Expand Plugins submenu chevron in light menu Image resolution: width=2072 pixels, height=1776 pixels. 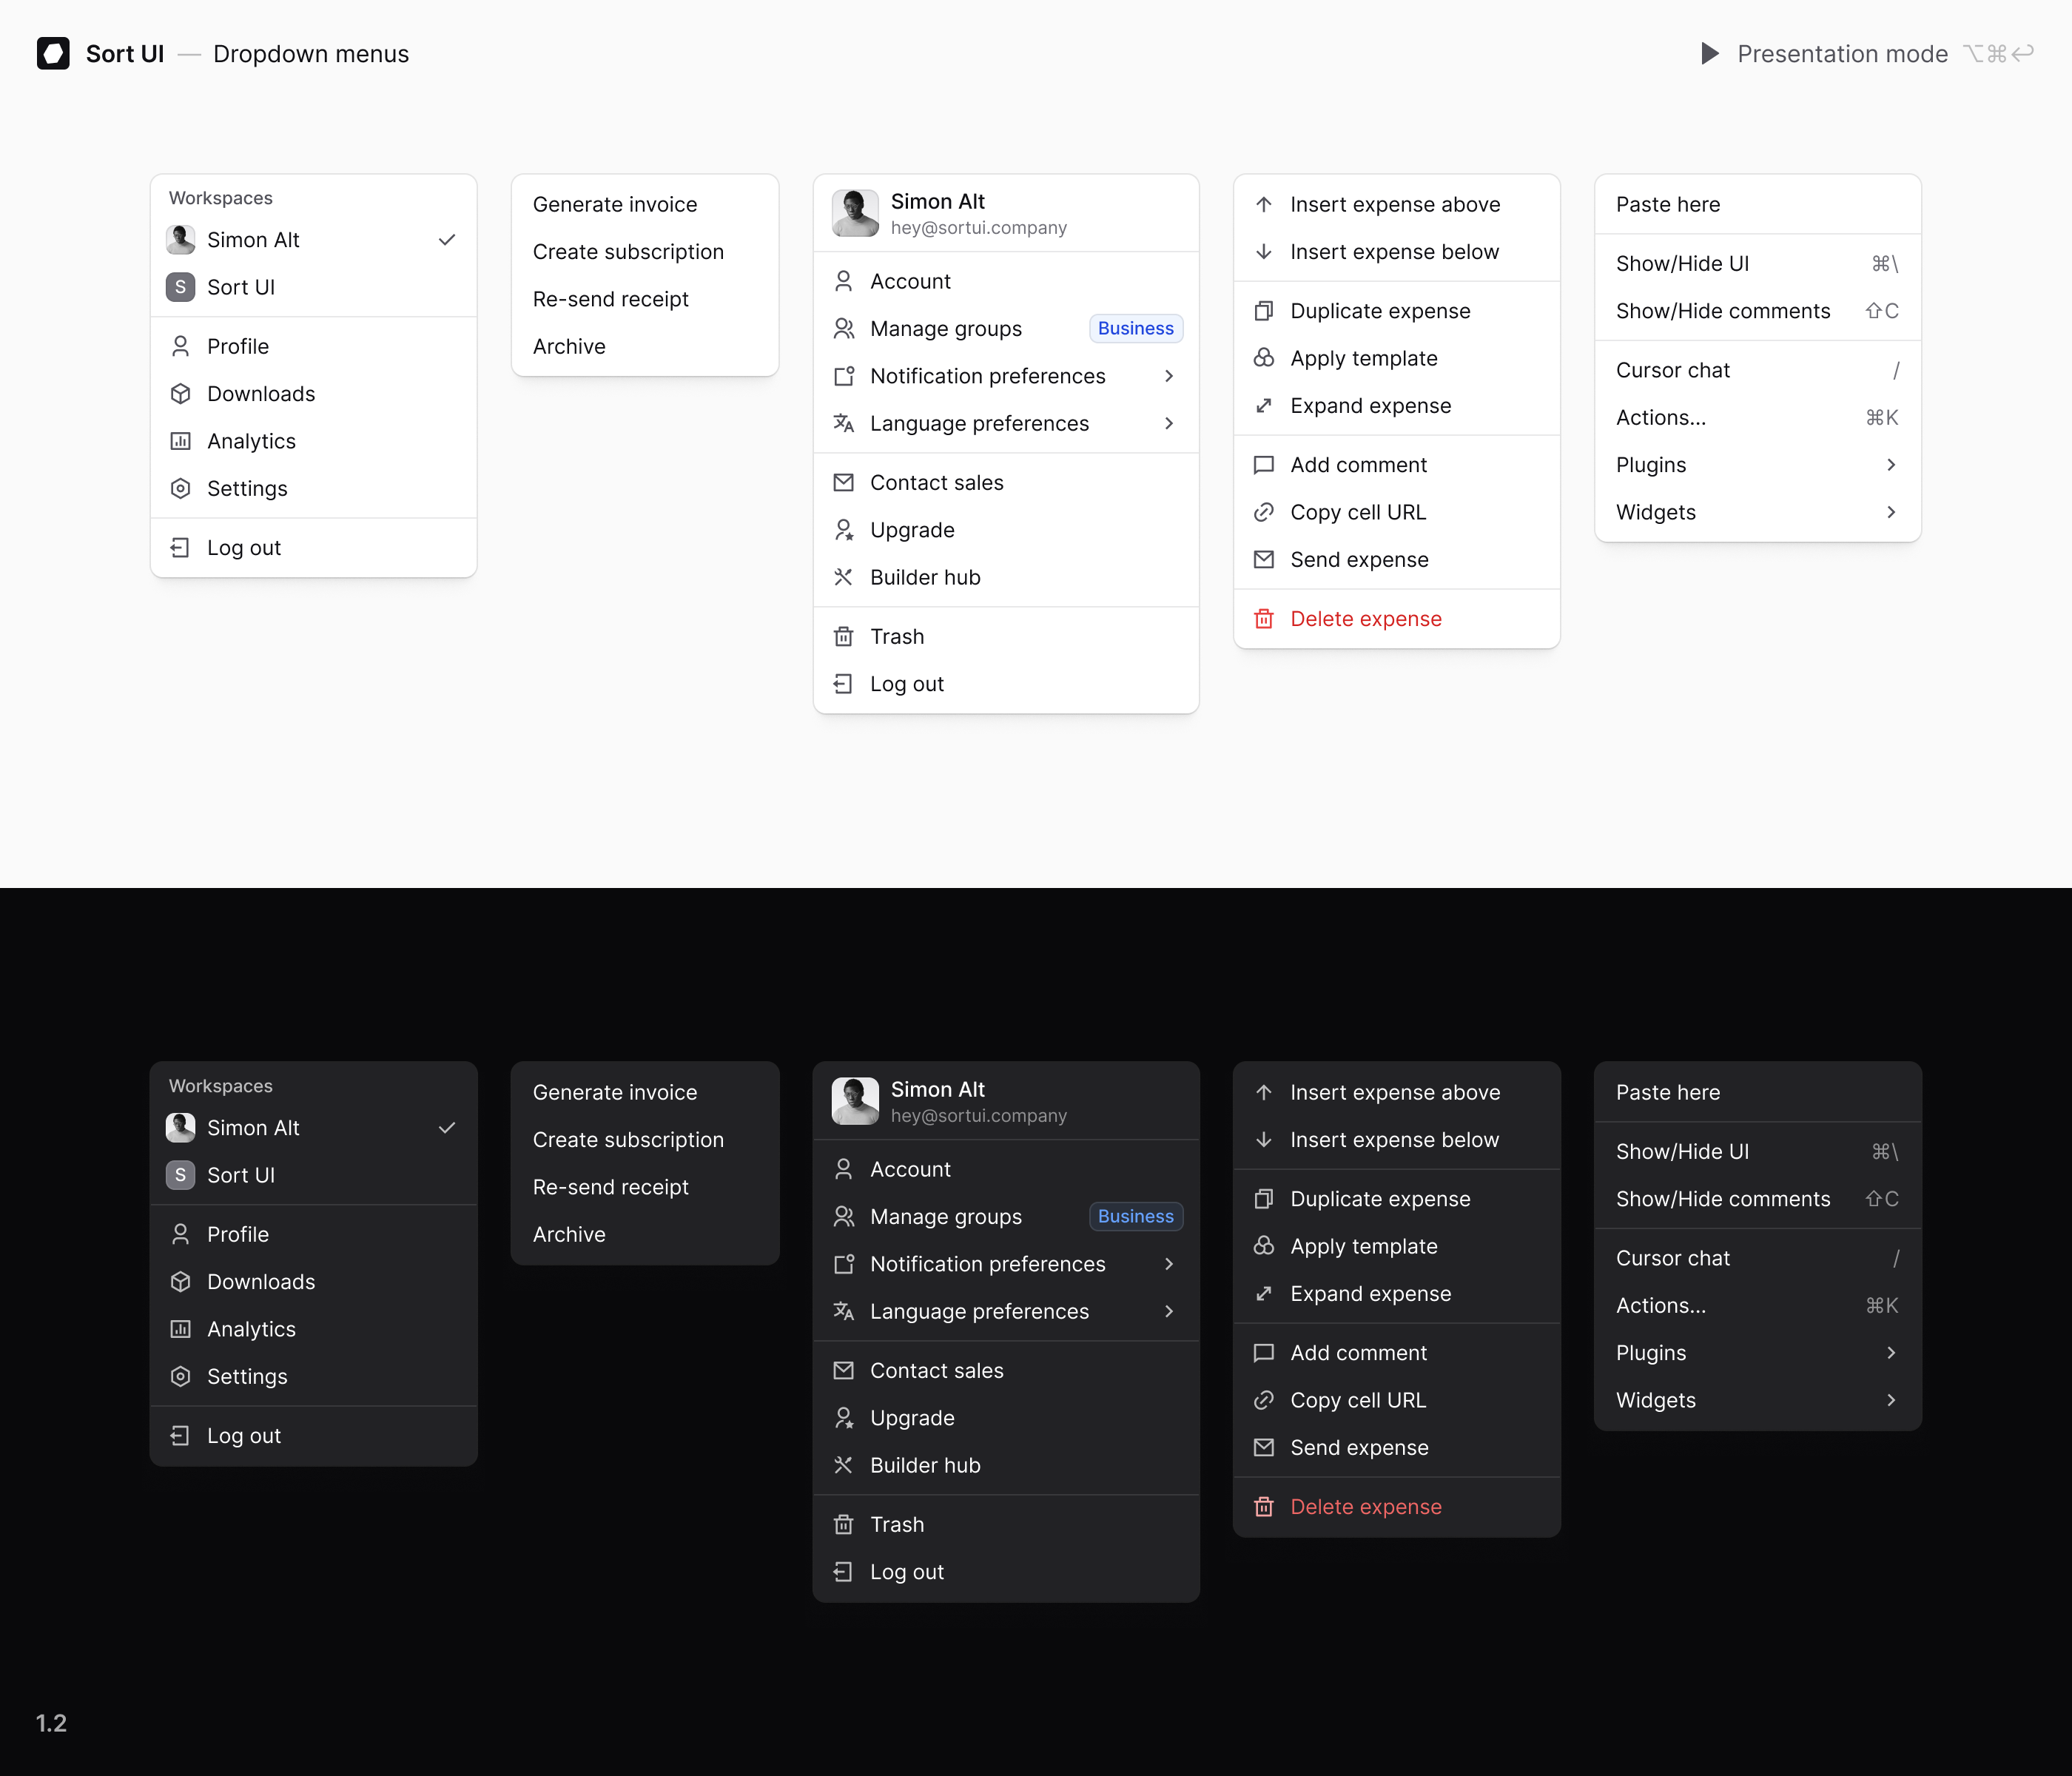coord(1891,465)
